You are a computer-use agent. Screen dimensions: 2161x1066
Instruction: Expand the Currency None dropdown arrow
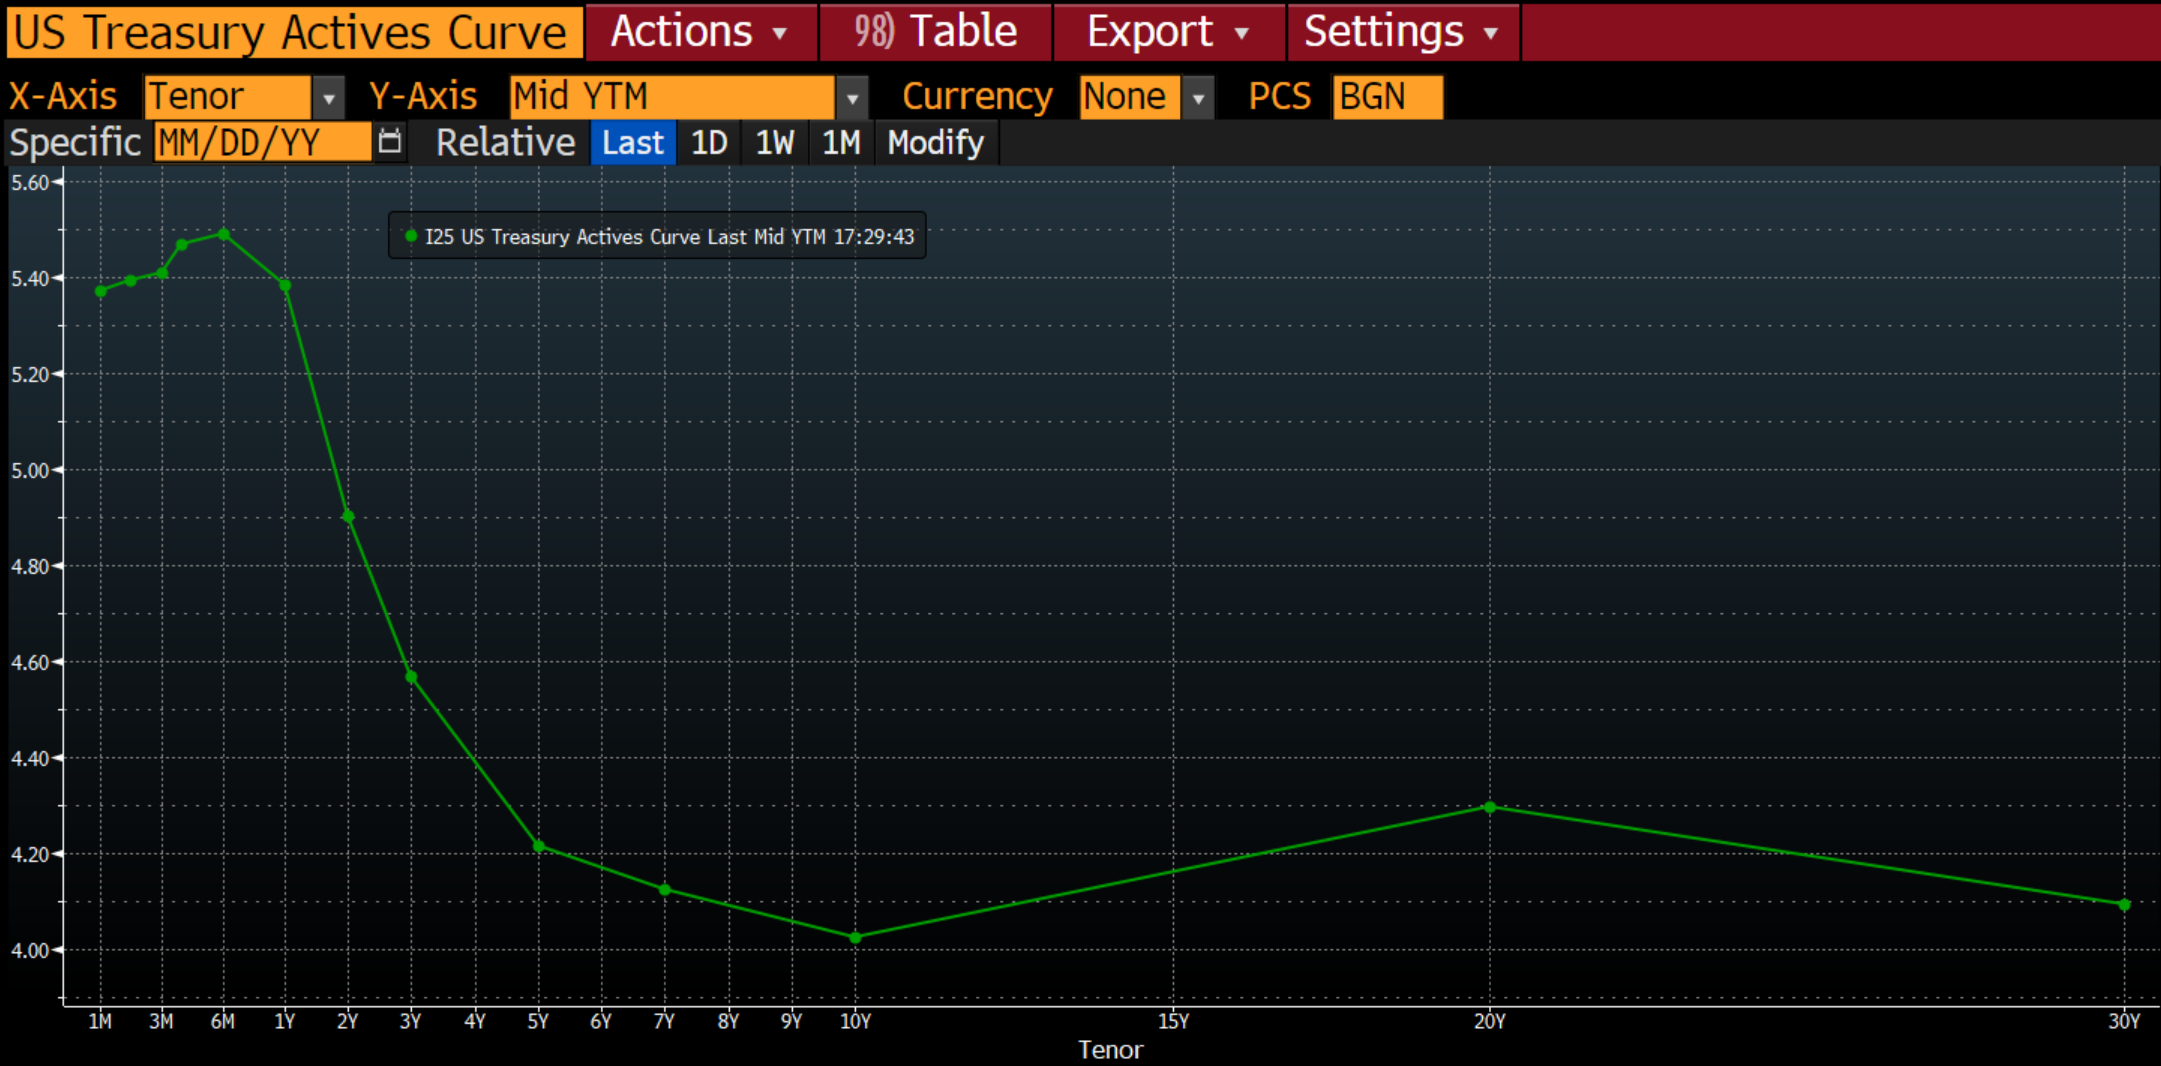coord(1198,98)
